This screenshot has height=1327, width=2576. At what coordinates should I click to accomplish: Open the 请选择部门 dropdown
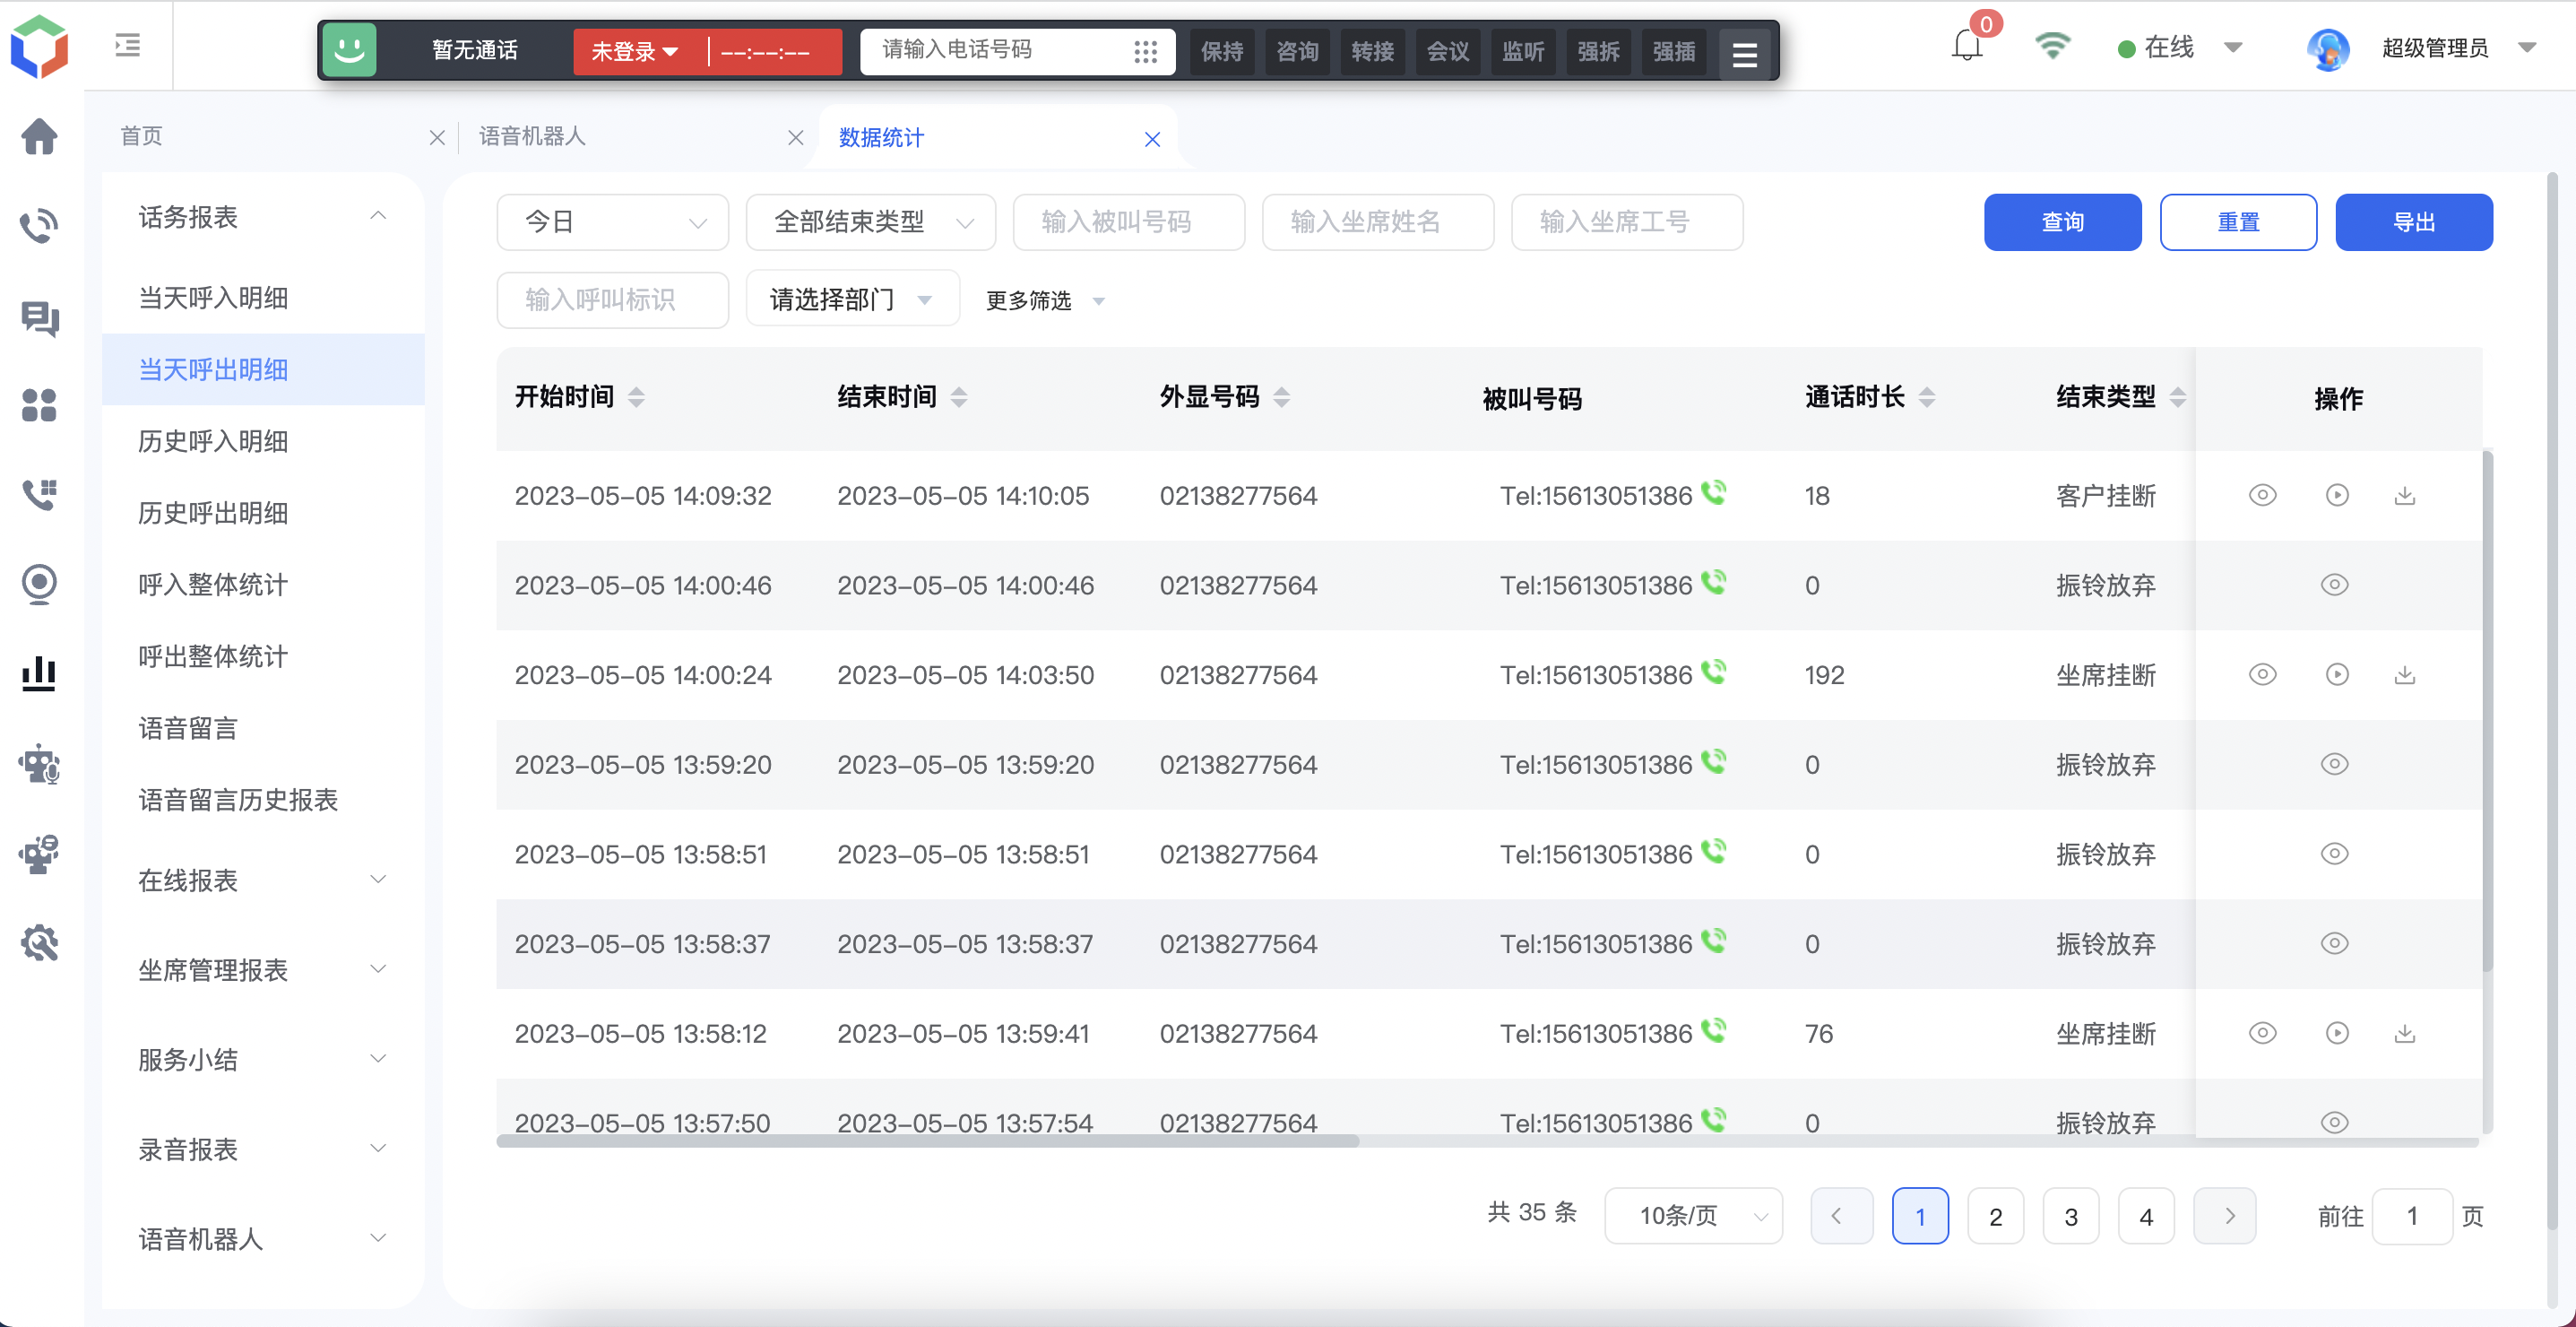pos(852,299)
